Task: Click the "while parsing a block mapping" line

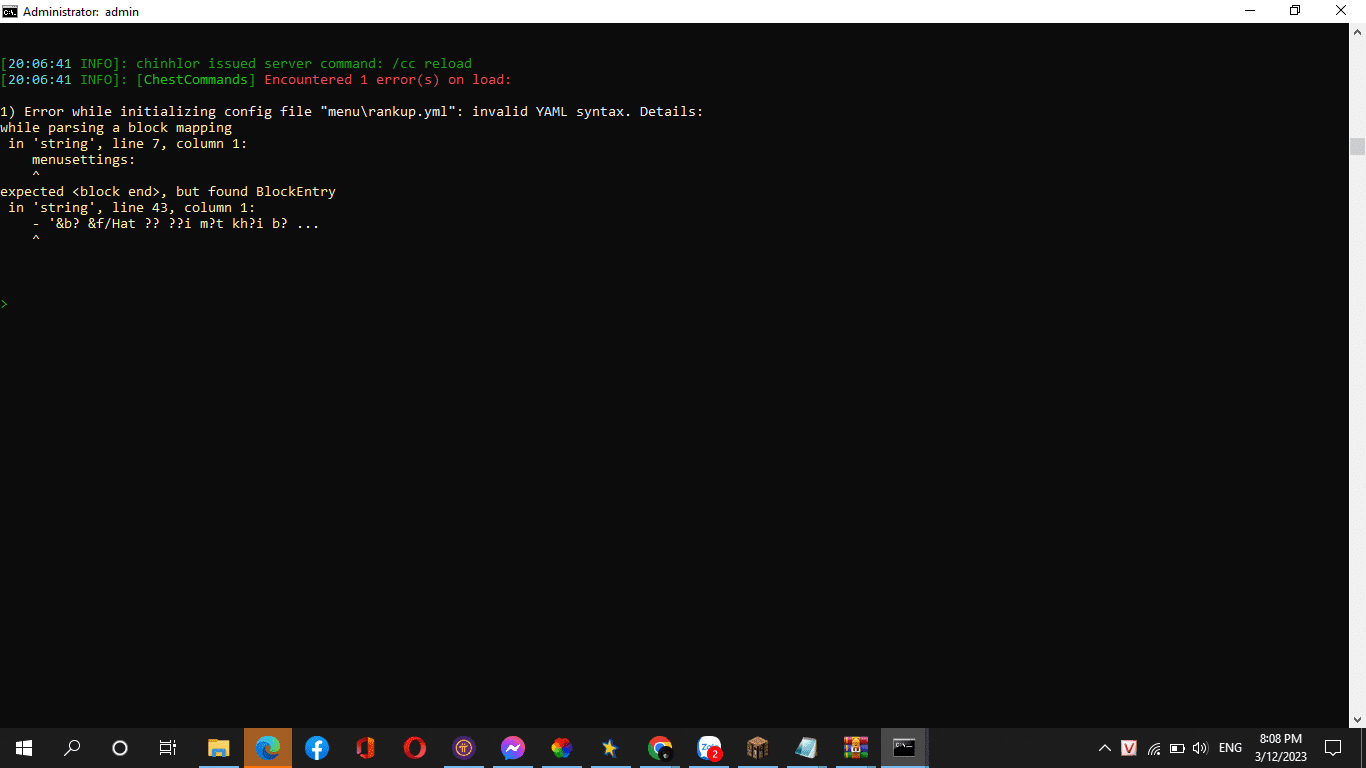Action: point(116,128)
